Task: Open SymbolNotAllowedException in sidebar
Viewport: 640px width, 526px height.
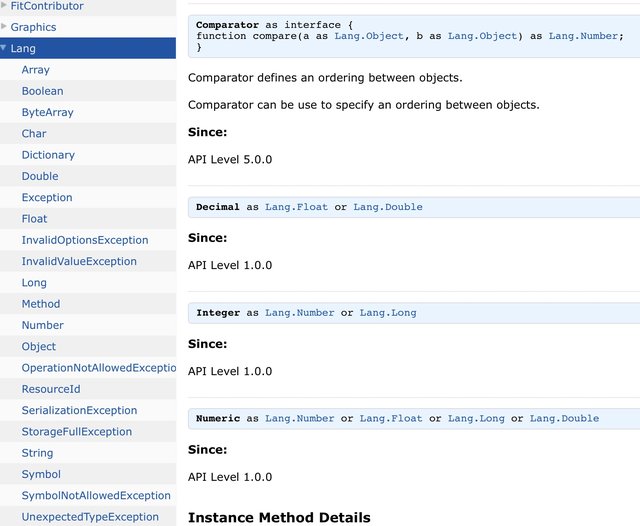Action: click(96, 495)
